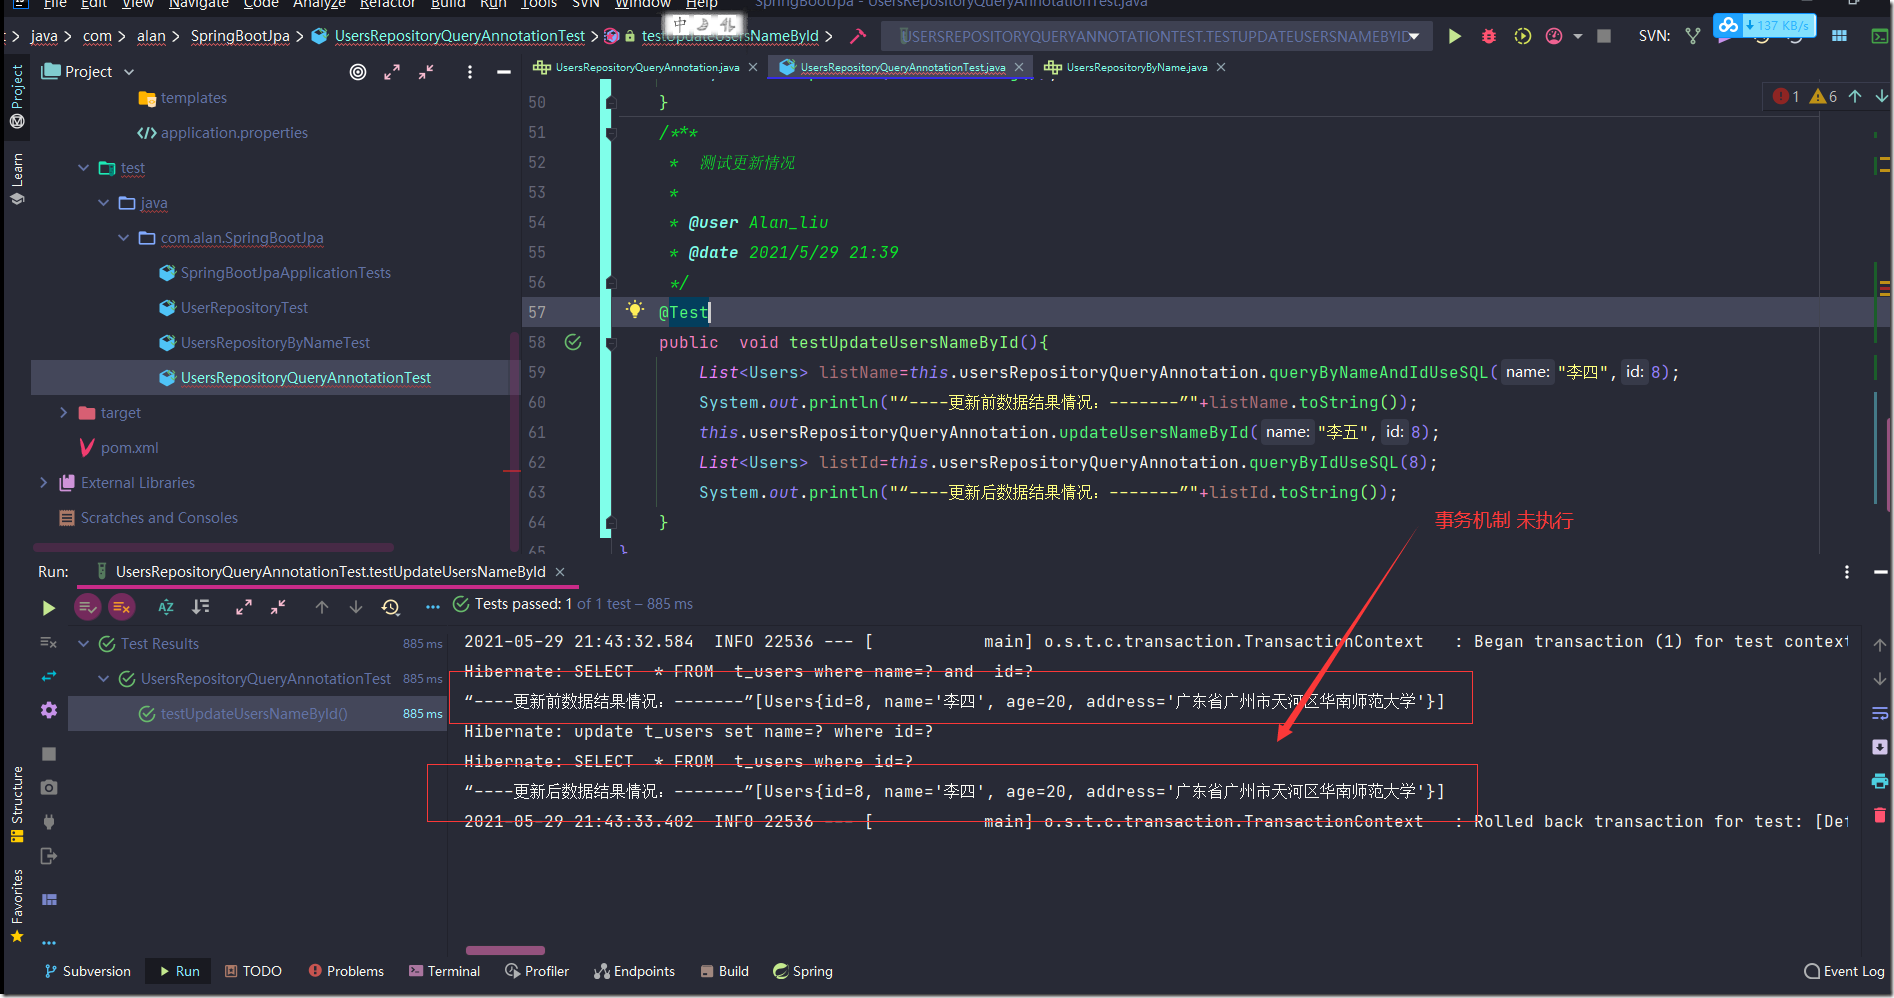1894x998 pixels.
Task: Click error count indicator in editor
Action: click(x=1786, y=96)
